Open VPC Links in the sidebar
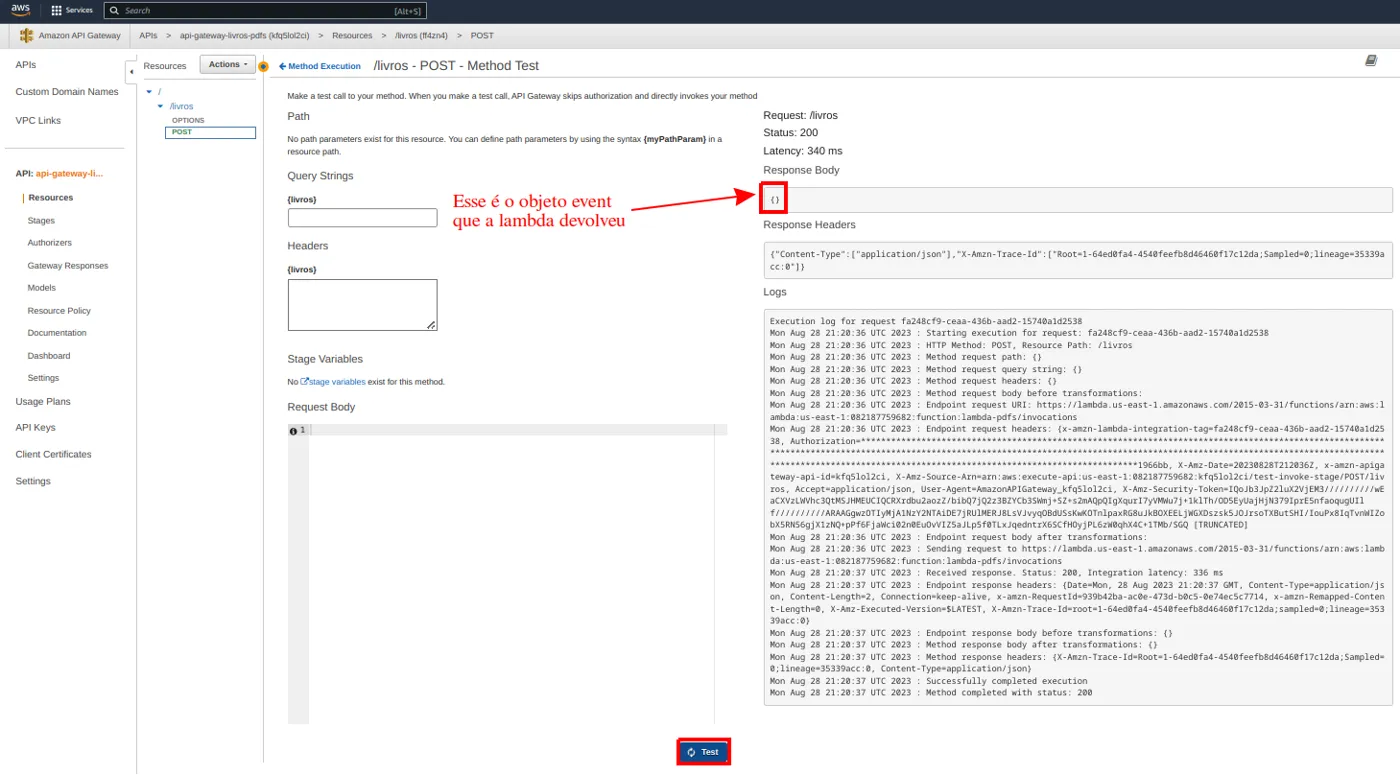 click(38, 121)
